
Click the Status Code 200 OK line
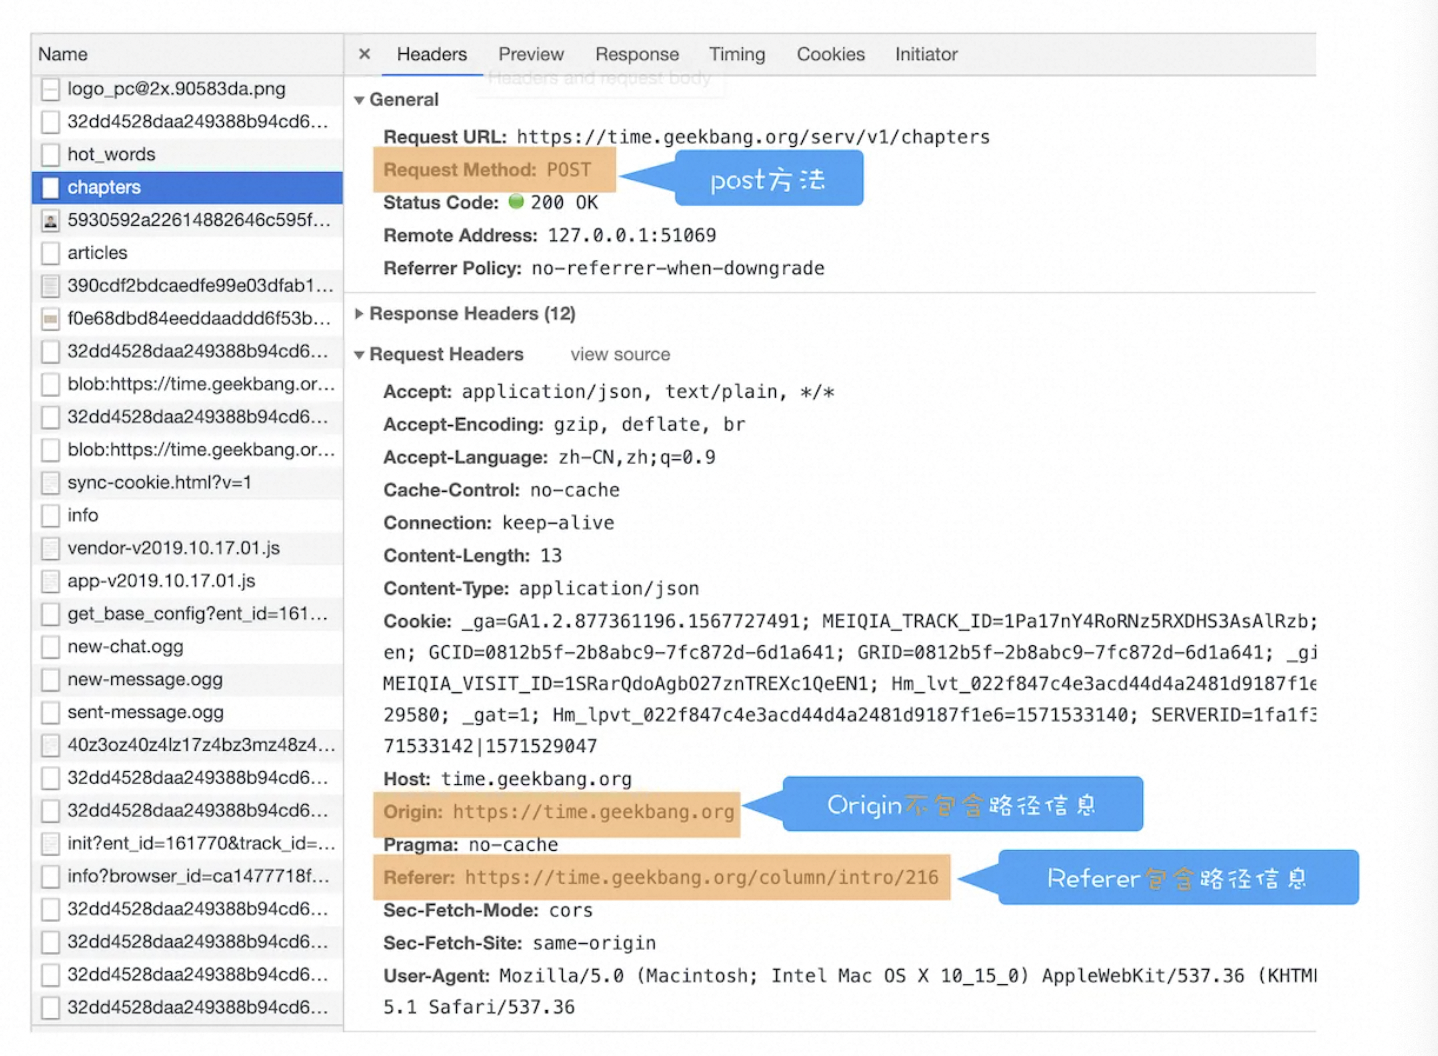coord(491,203)
